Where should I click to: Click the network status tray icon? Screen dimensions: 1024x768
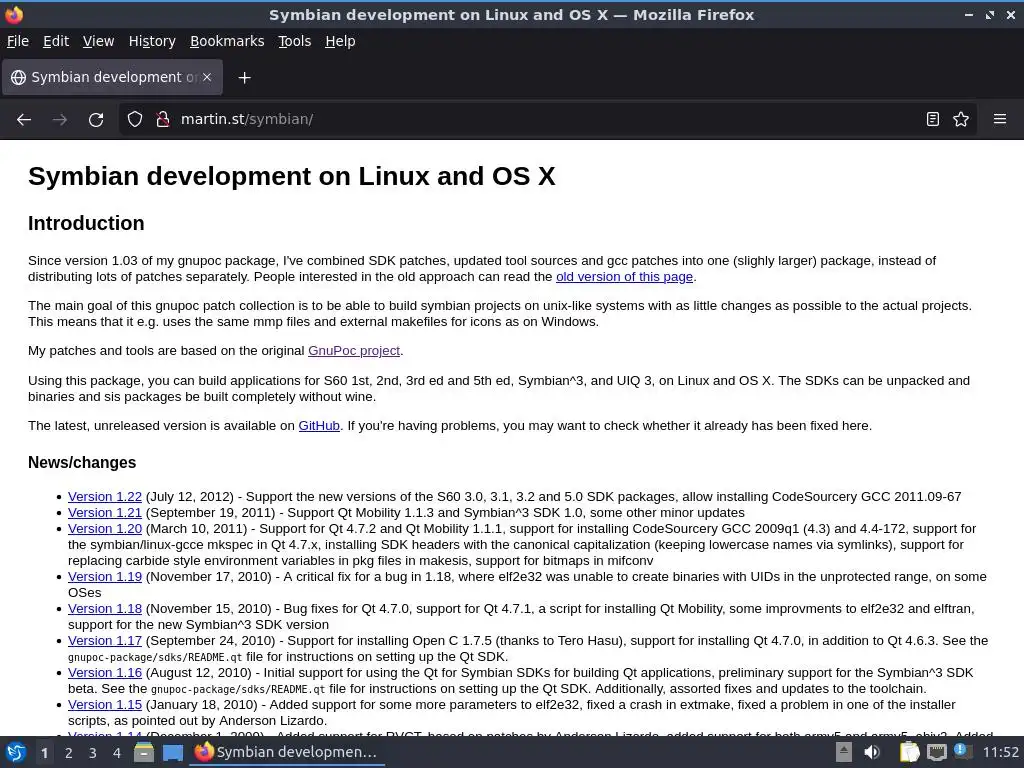tap(936, 752)
